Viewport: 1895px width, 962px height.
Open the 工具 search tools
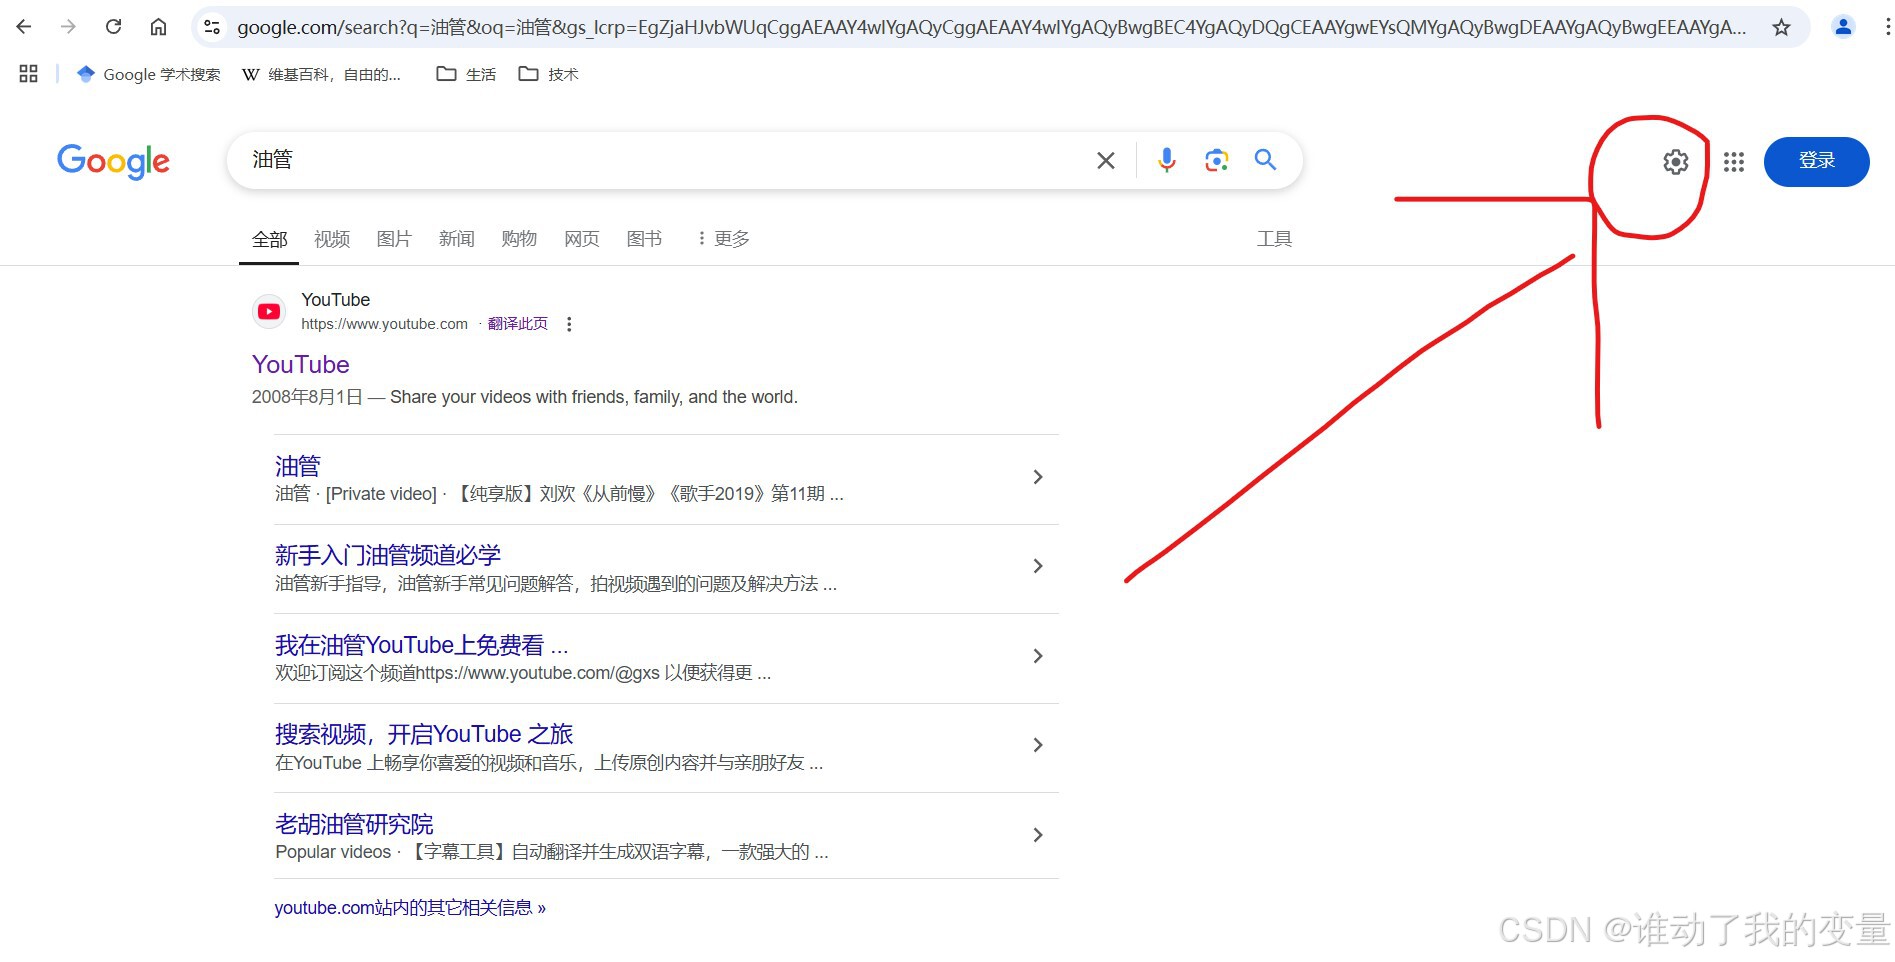coord(1274,239)
